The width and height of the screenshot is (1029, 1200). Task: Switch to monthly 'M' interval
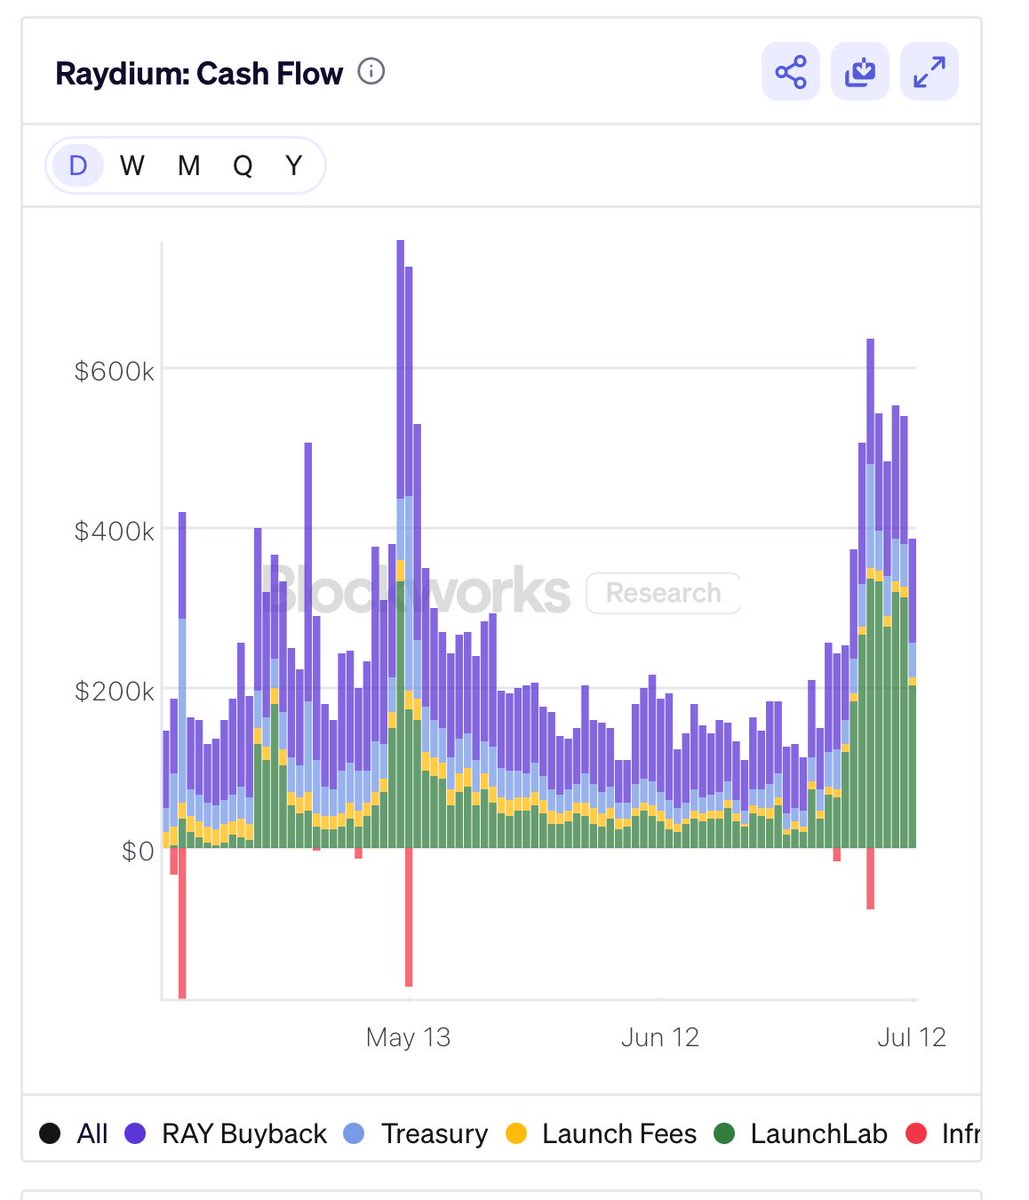click(x=189, y=165)
